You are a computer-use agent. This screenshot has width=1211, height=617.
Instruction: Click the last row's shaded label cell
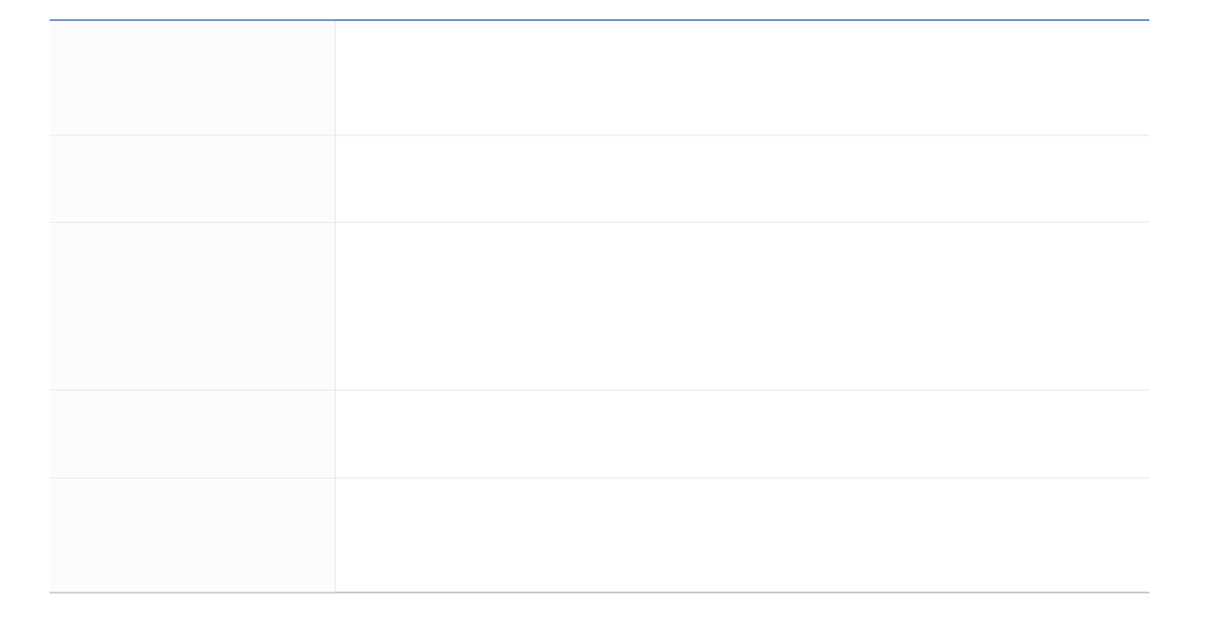coord(192,535)
